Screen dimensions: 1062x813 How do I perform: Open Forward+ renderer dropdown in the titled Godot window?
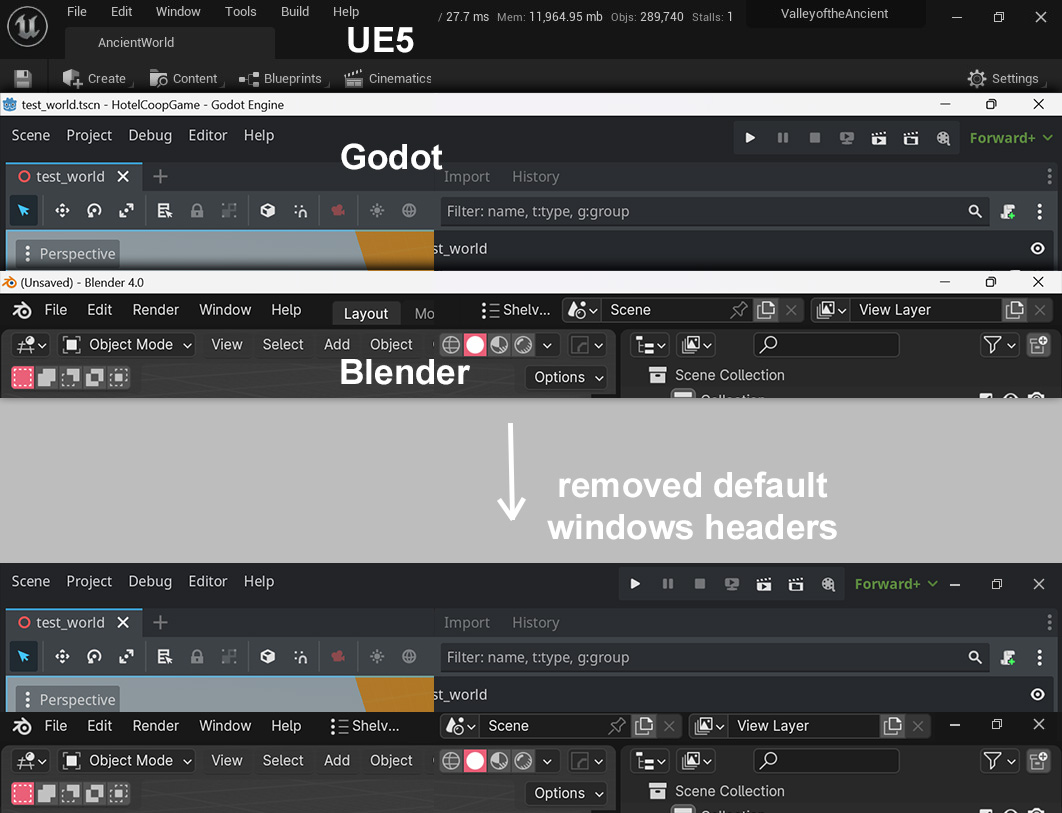coord(1011,138)
